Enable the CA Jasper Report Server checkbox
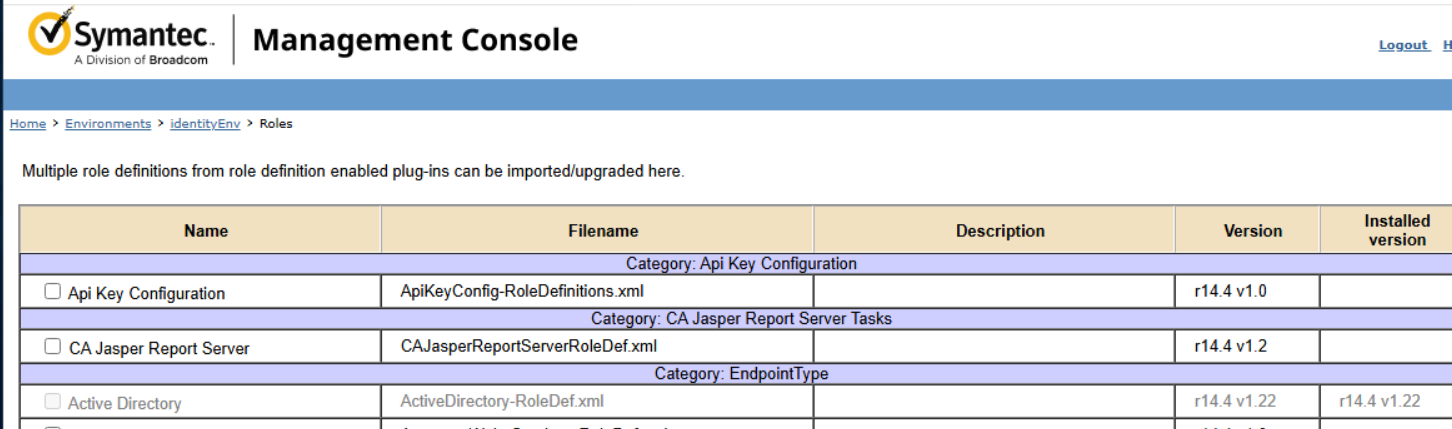The height and width of the screenshot is (429, 1452). 53,347
